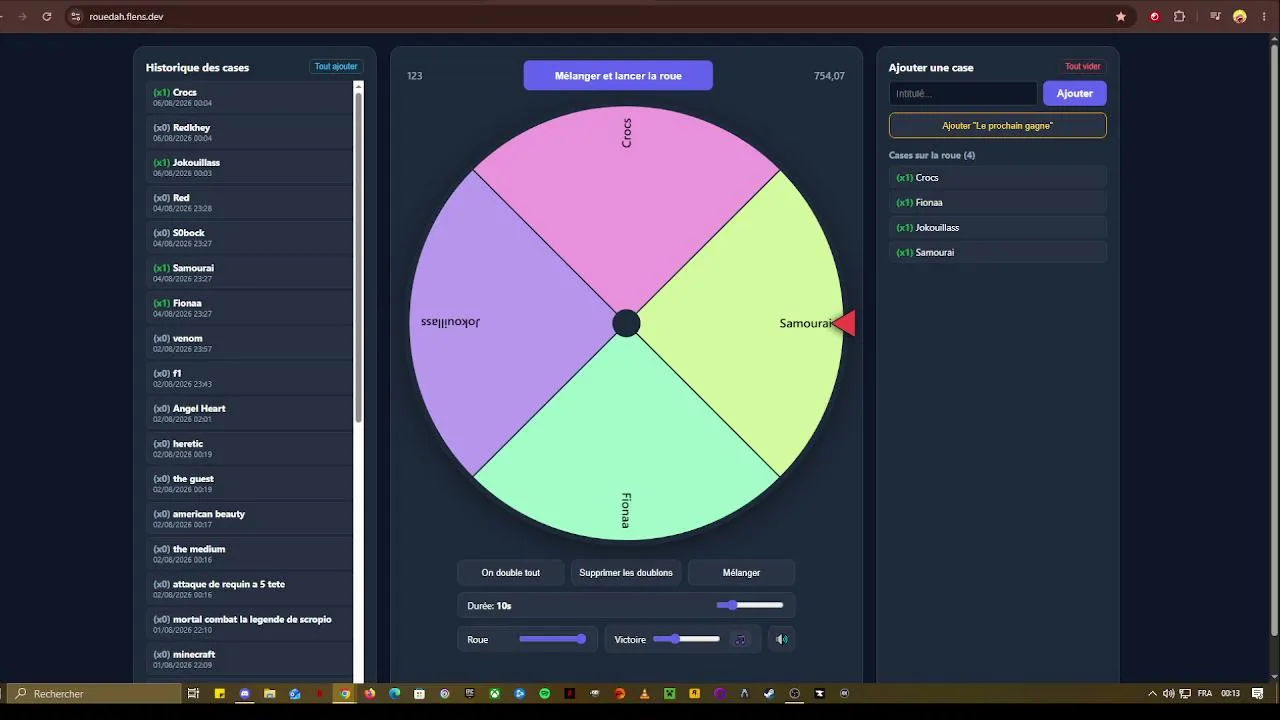Click the Ajouter button
This screenshot has width=1280, height=720.
click(x=1075, y=93)
